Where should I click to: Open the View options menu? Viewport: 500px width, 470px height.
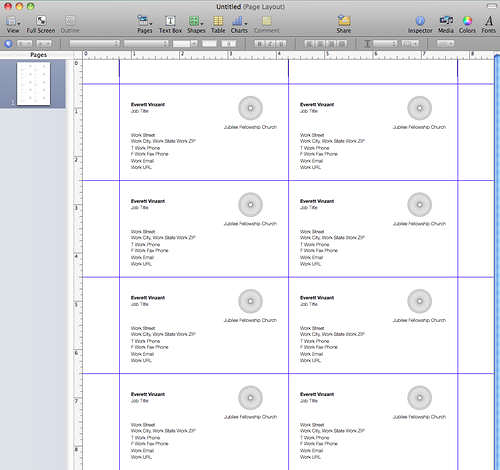pyautogui.click(x=13, y=24)
